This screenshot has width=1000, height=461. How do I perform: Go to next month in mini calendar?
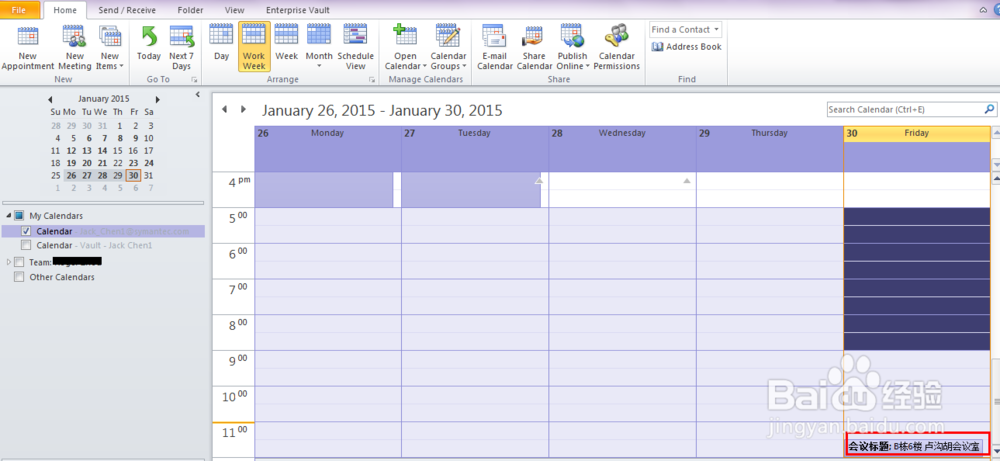pyautogui.click(x=158, y=99)
